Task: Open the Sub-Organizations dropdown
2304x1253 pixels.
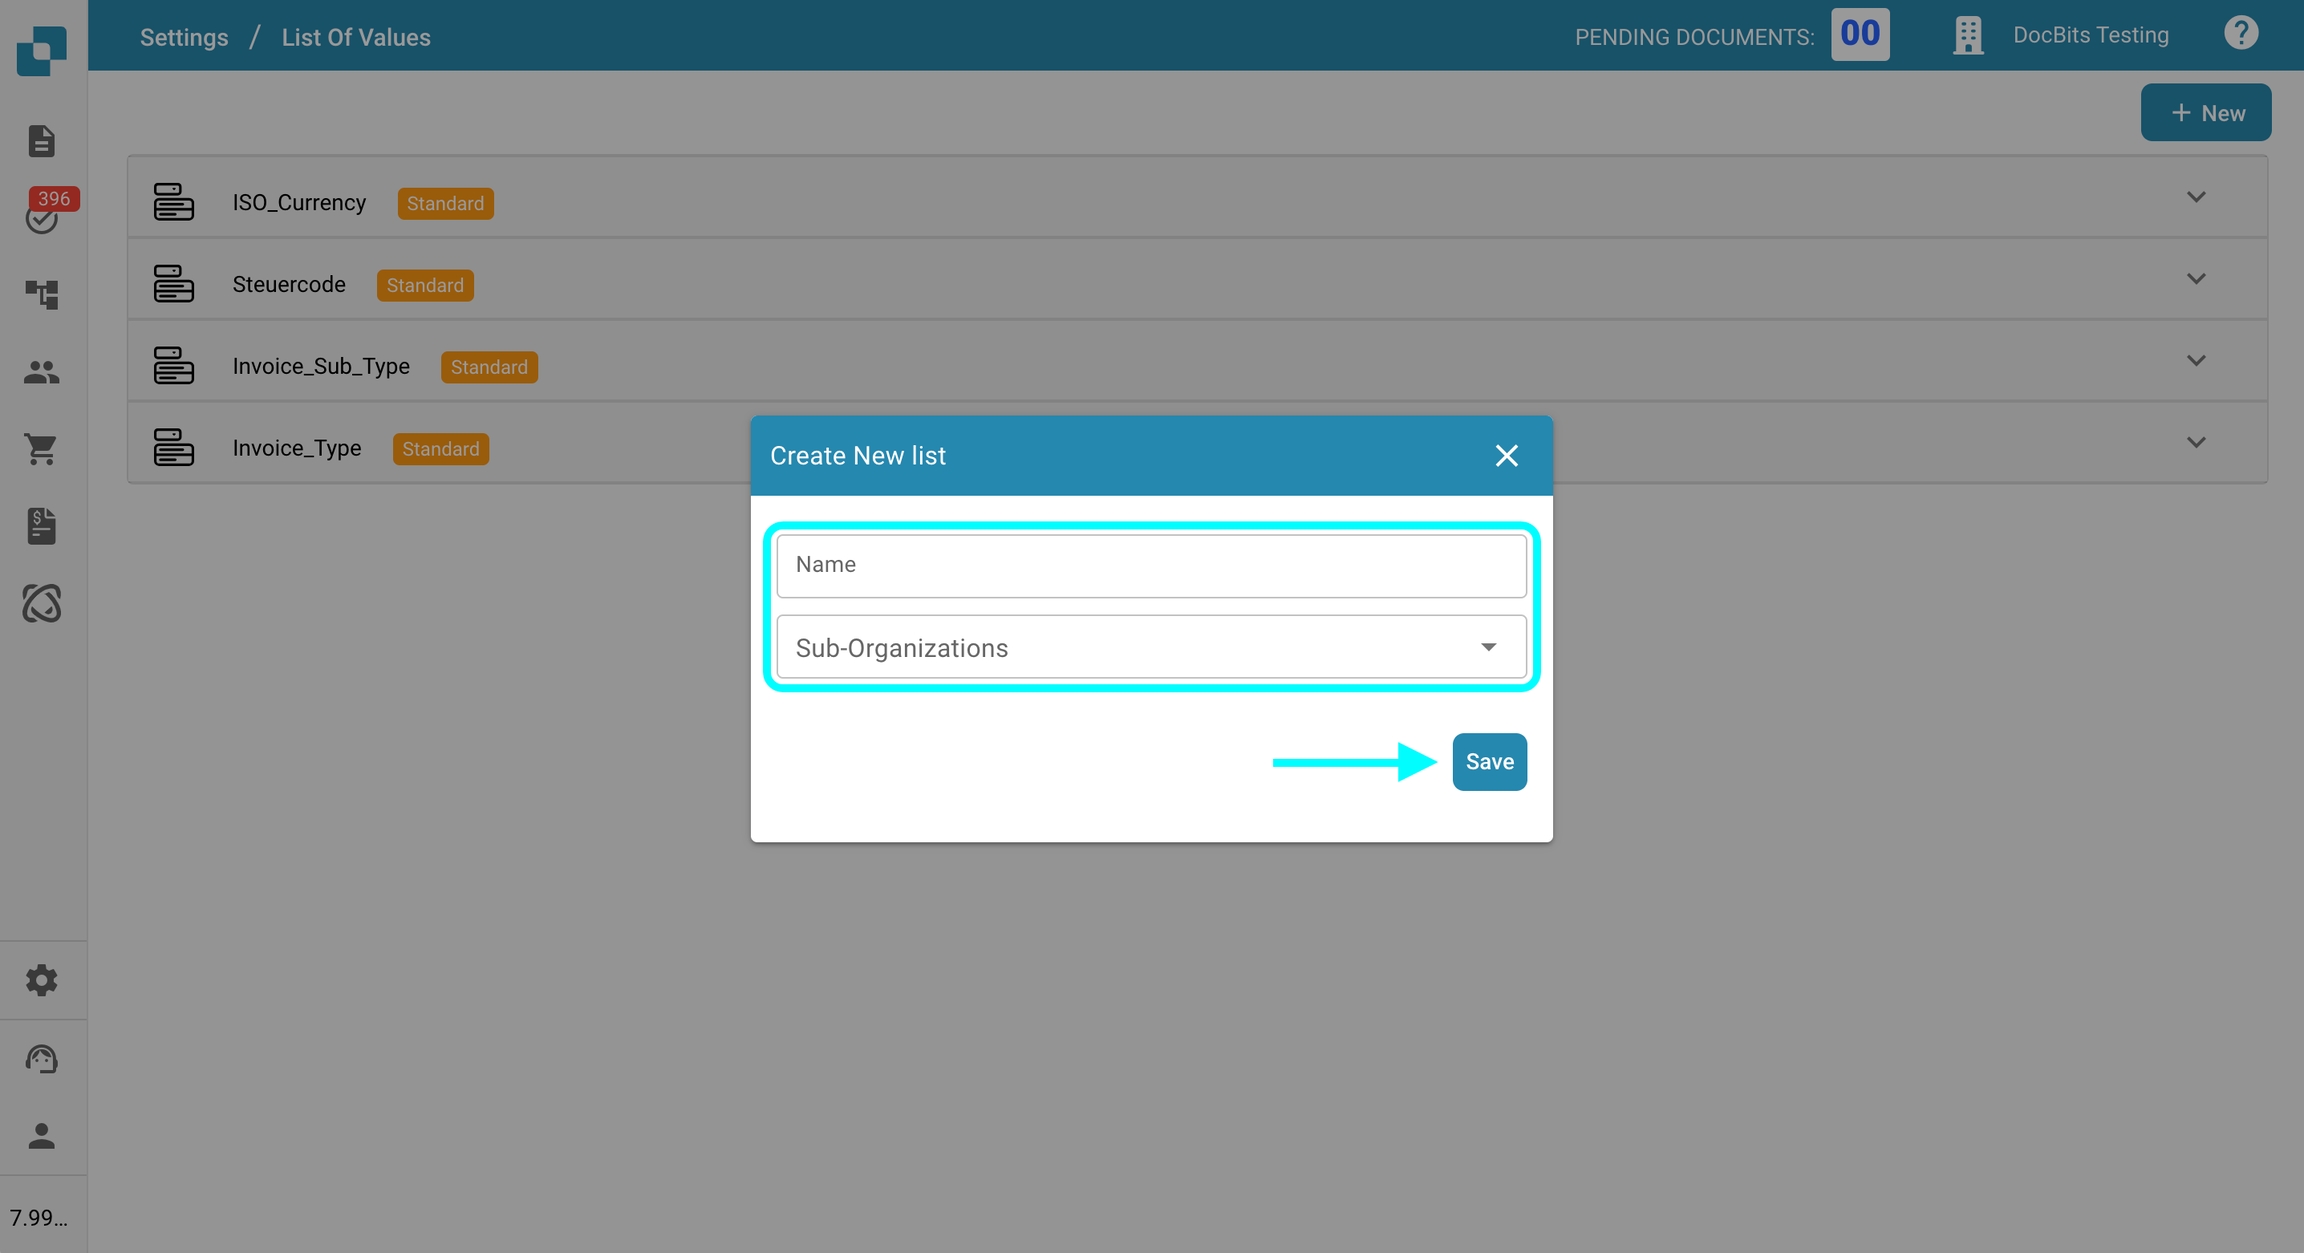Action: [x=1151, y=648]
